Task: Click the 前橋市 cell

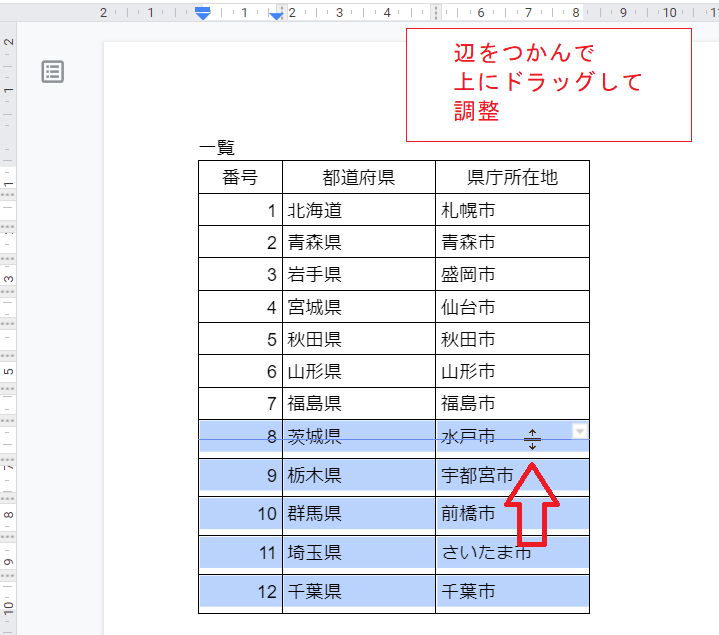Action: point(512,516)
